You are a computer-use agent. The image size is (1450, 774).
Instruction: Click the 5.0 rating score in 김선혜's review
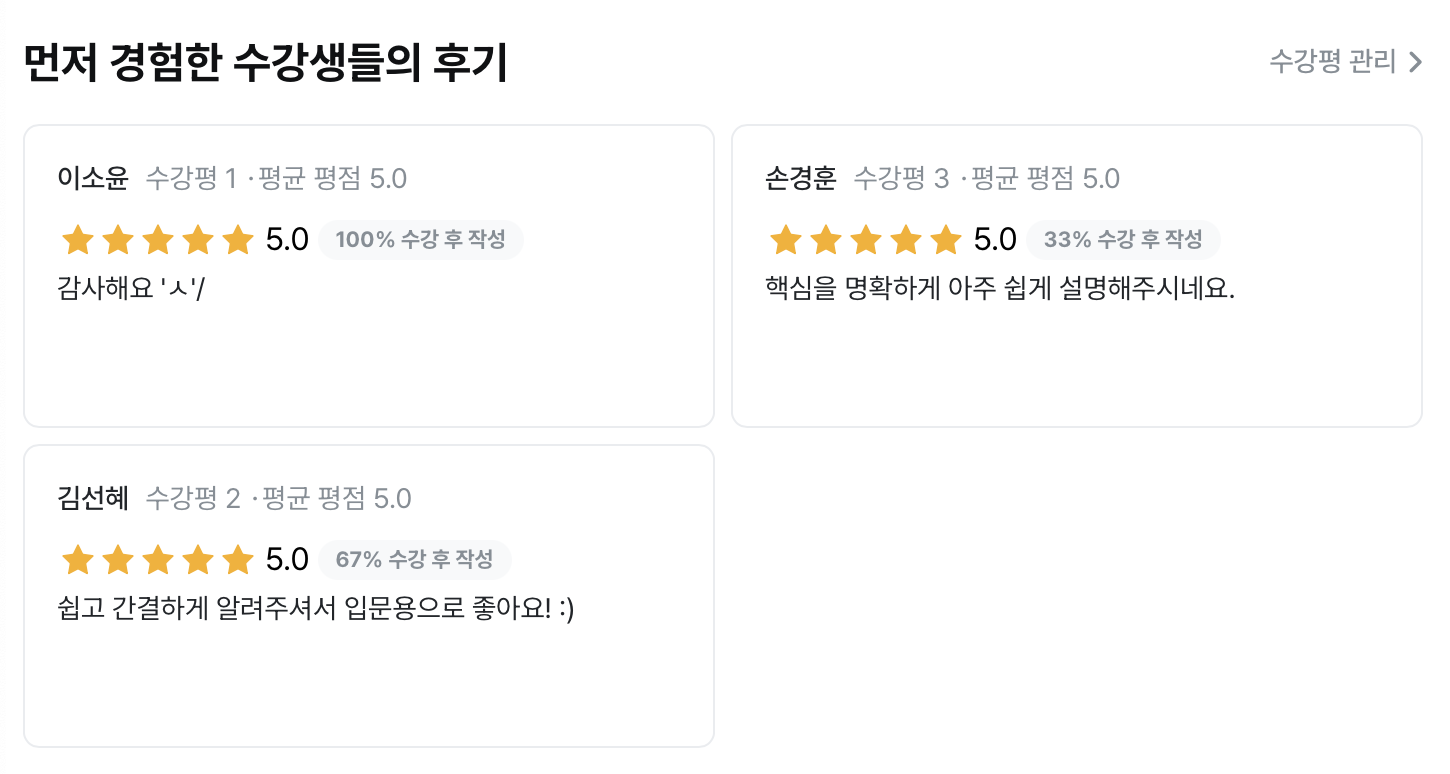click(287, 559)
